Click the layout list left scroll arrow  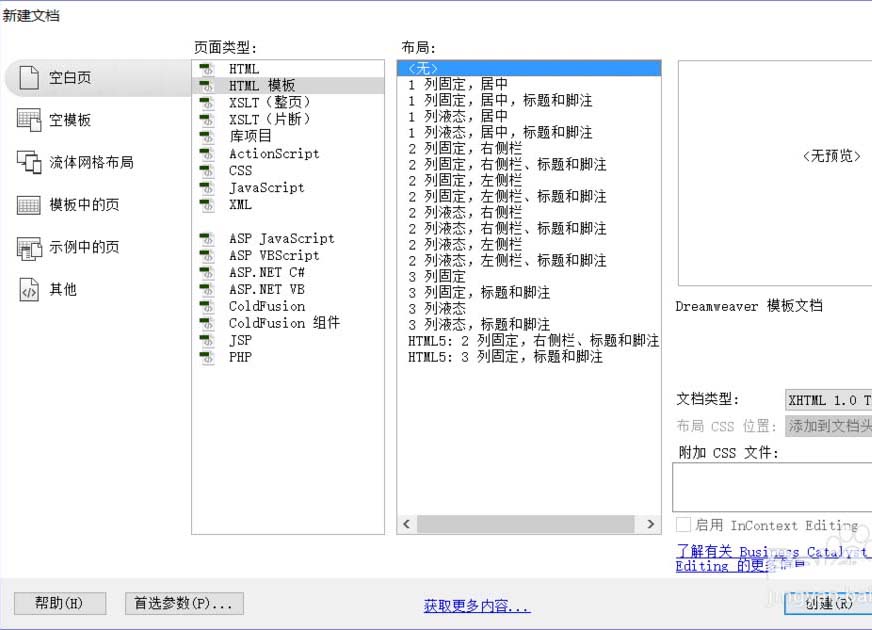pos(407,524)
